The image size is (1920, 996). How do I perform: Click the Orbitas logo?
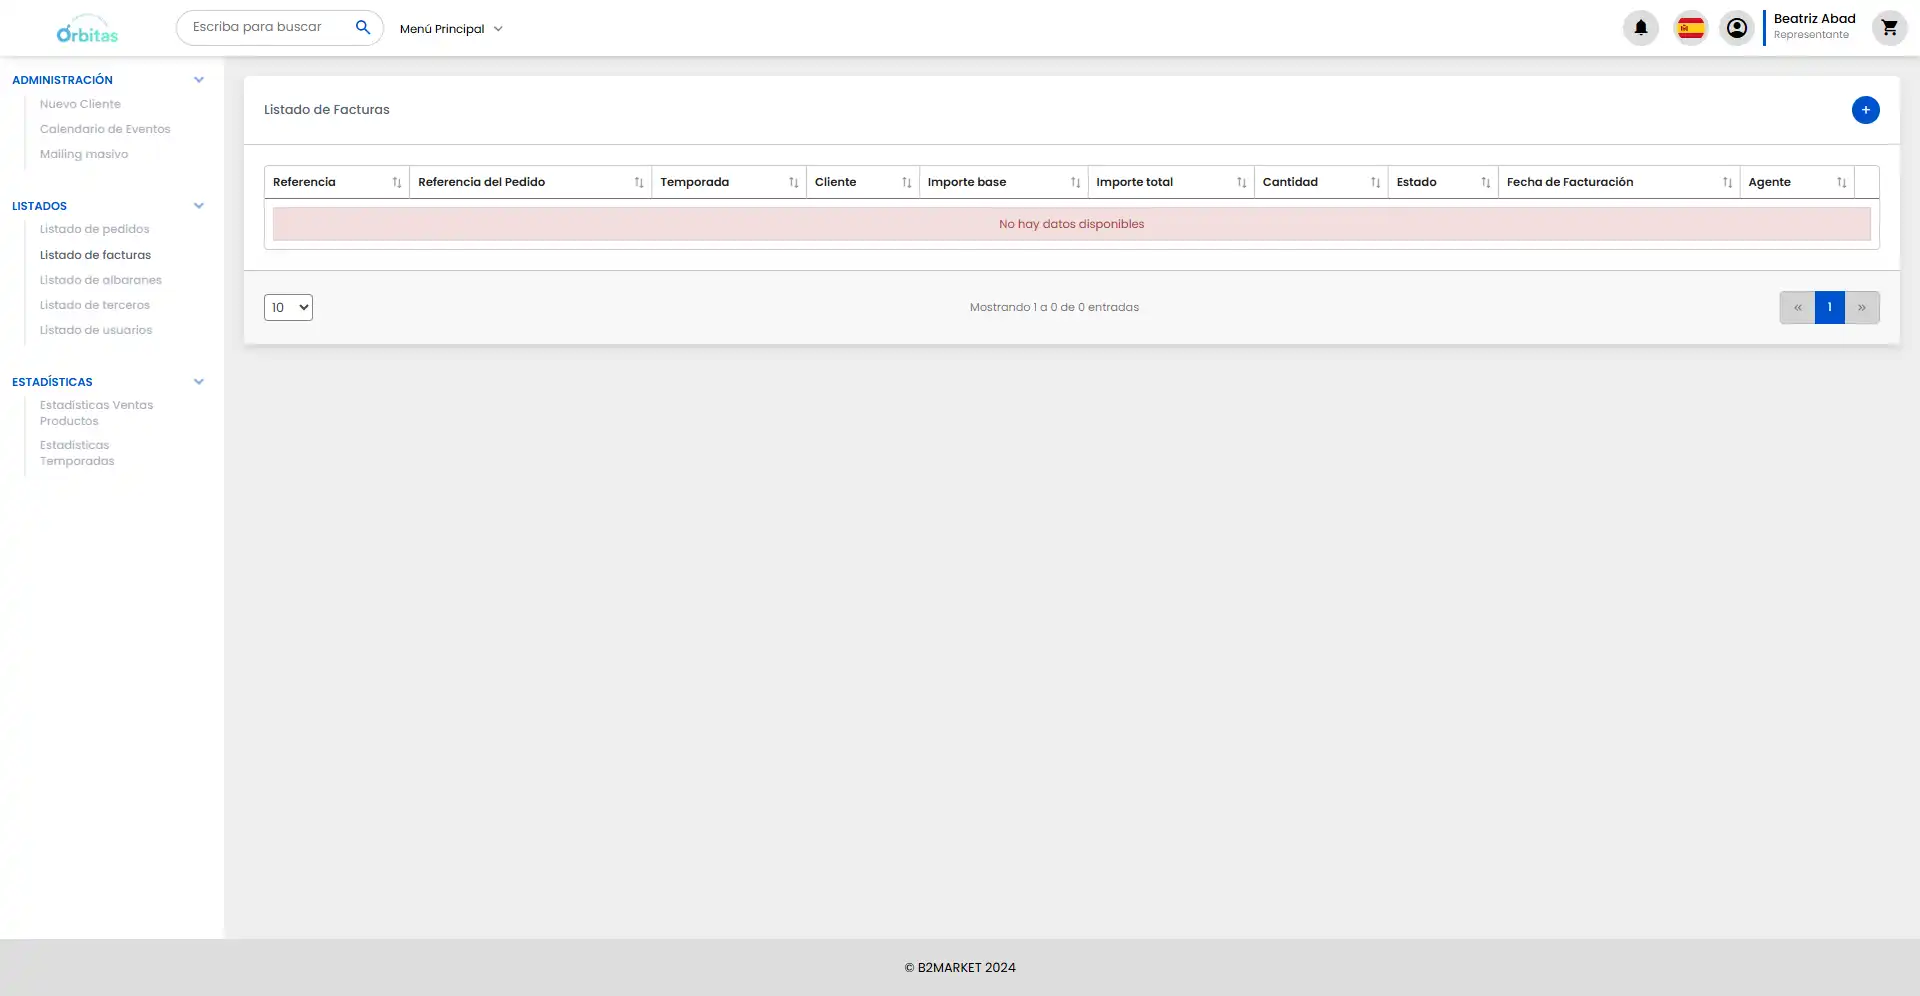pos(87,29)
